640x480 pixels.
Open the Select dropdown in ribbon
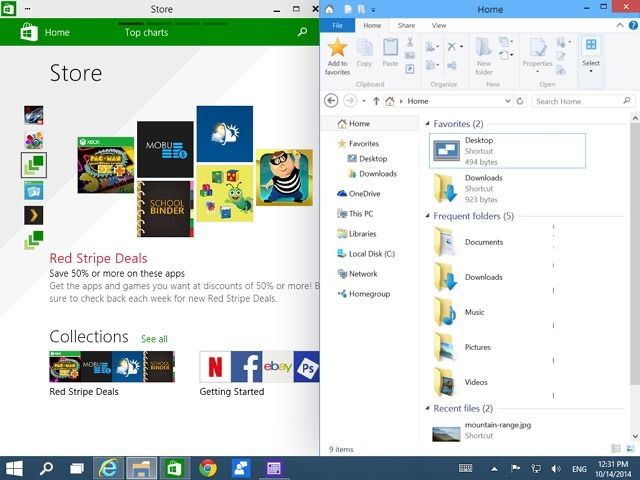coord(591,56)
